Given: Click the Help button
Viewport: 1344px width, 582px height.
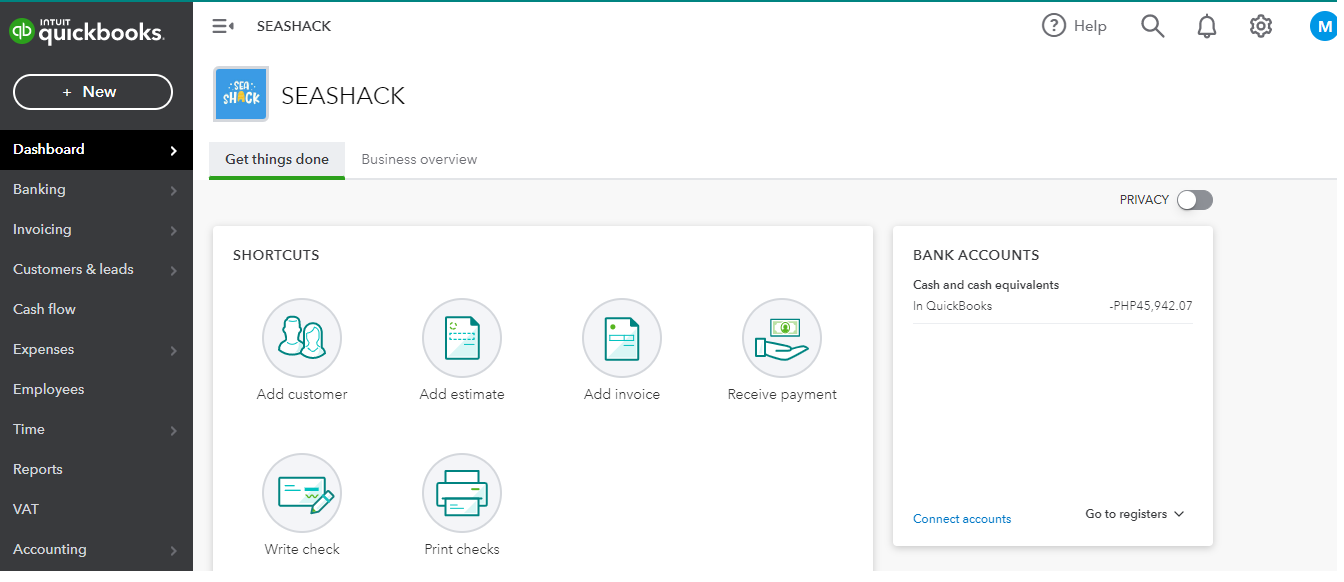Looking at the screenshot, I should (x=1075, y=26).
